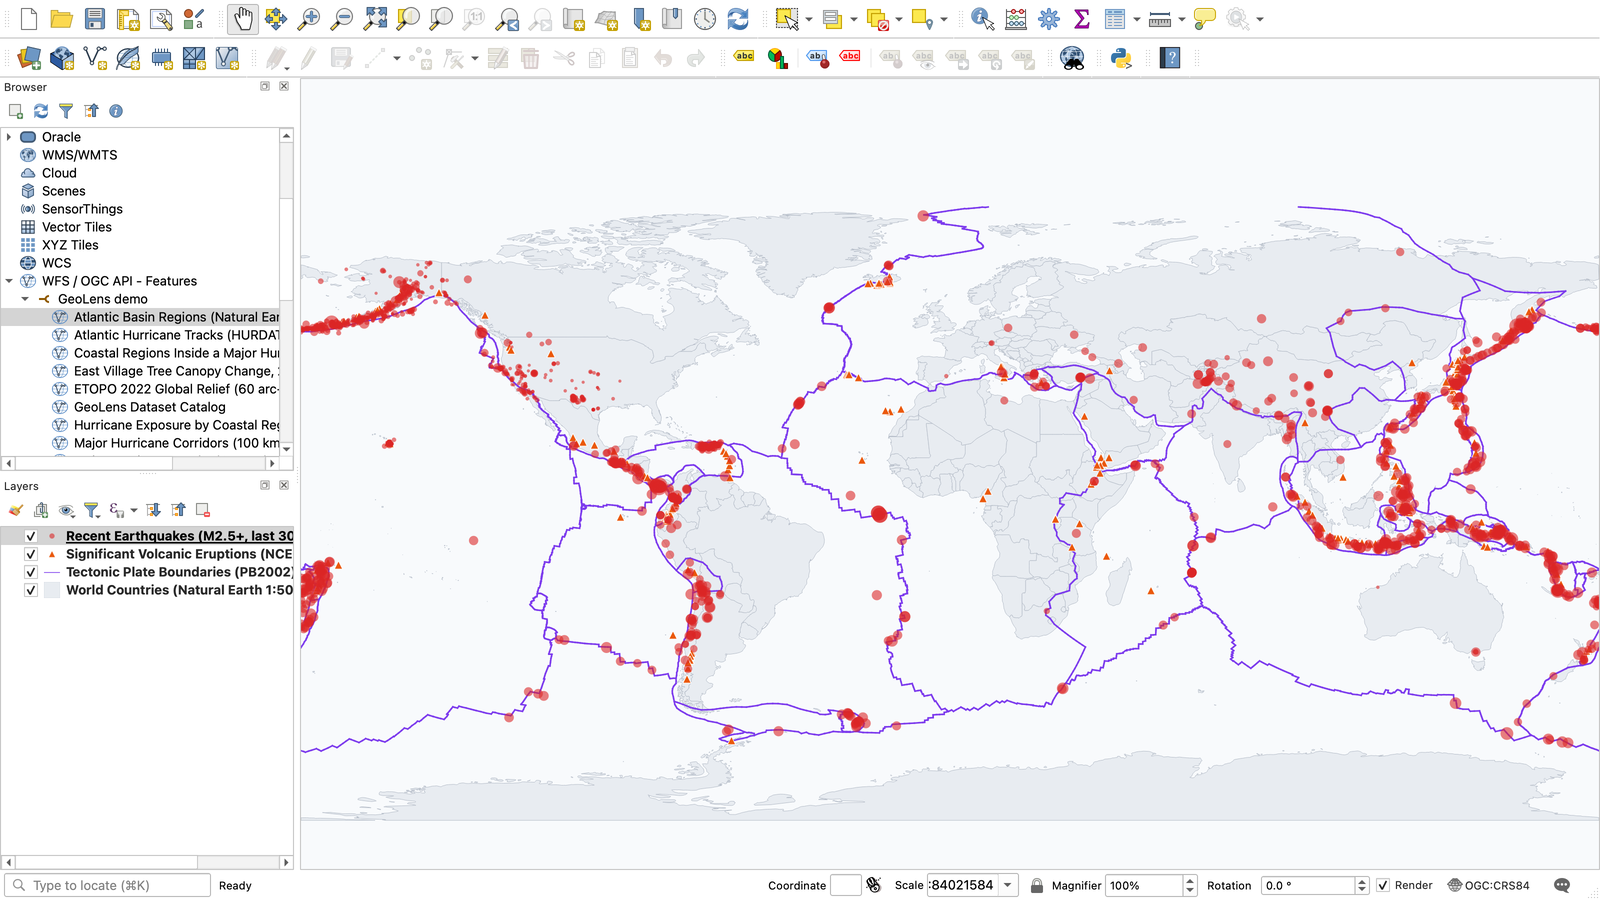Viewport: 1600px width, 900px height.
Task: Open the Processing Toolbox gear icon
Action: coord(1049,18)
